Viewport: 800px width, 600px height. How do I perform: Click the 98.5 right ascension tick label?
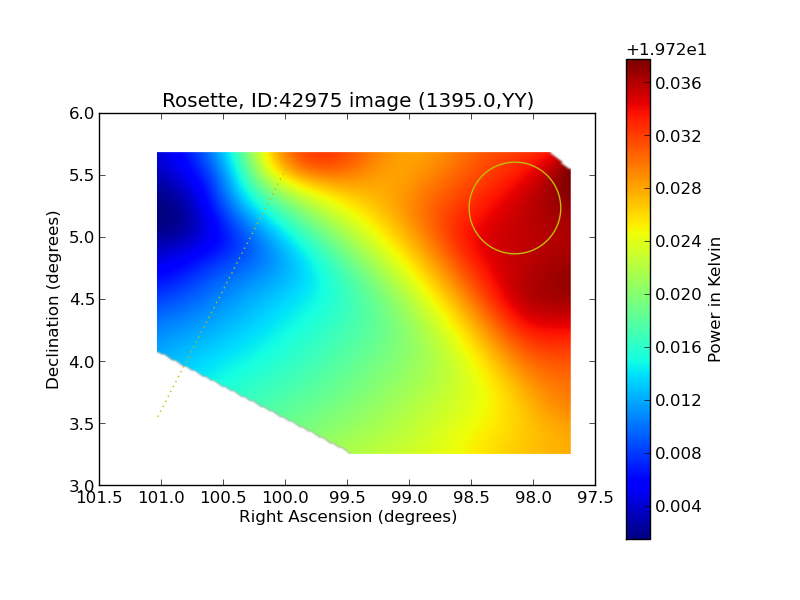point(471,497)
